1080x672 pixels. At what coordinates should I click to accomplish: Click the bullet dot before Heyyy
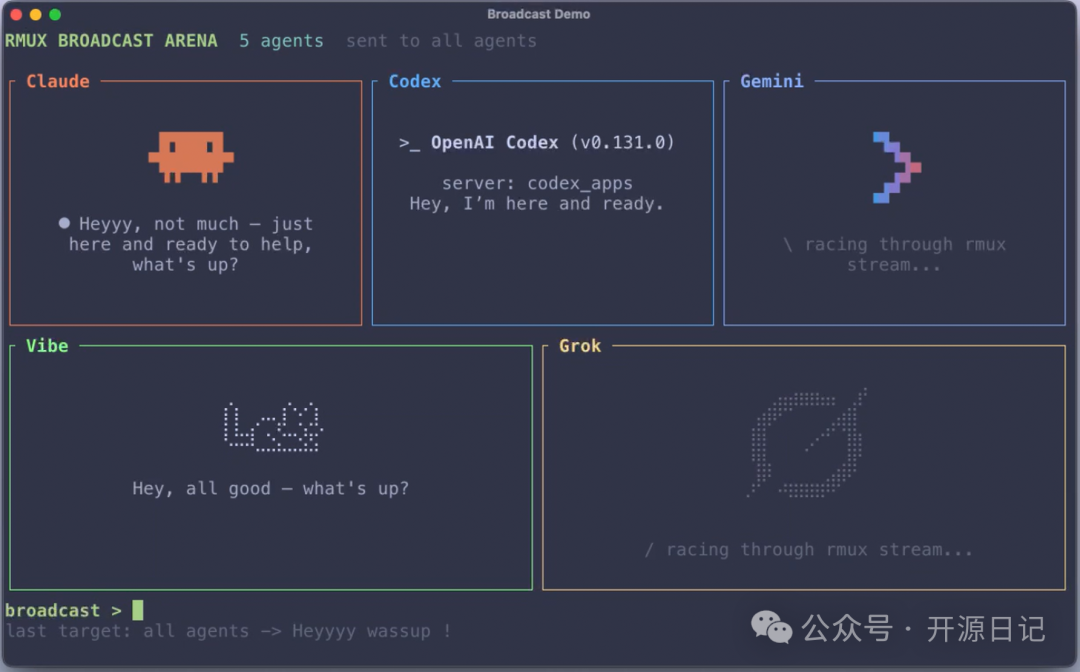pyautogui.click(x=64, y=223)
